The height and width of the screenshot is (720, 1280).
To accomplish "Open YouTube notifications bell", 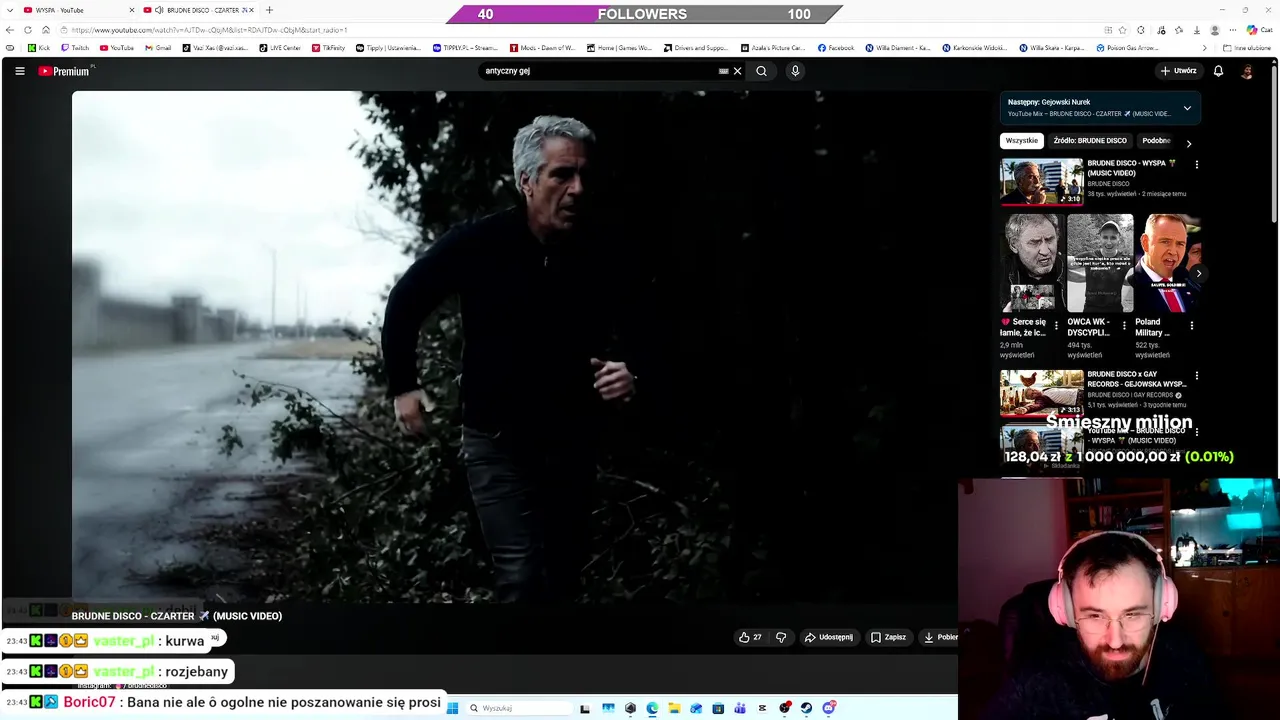I will pyautogui.click(x=1218, y=71).
